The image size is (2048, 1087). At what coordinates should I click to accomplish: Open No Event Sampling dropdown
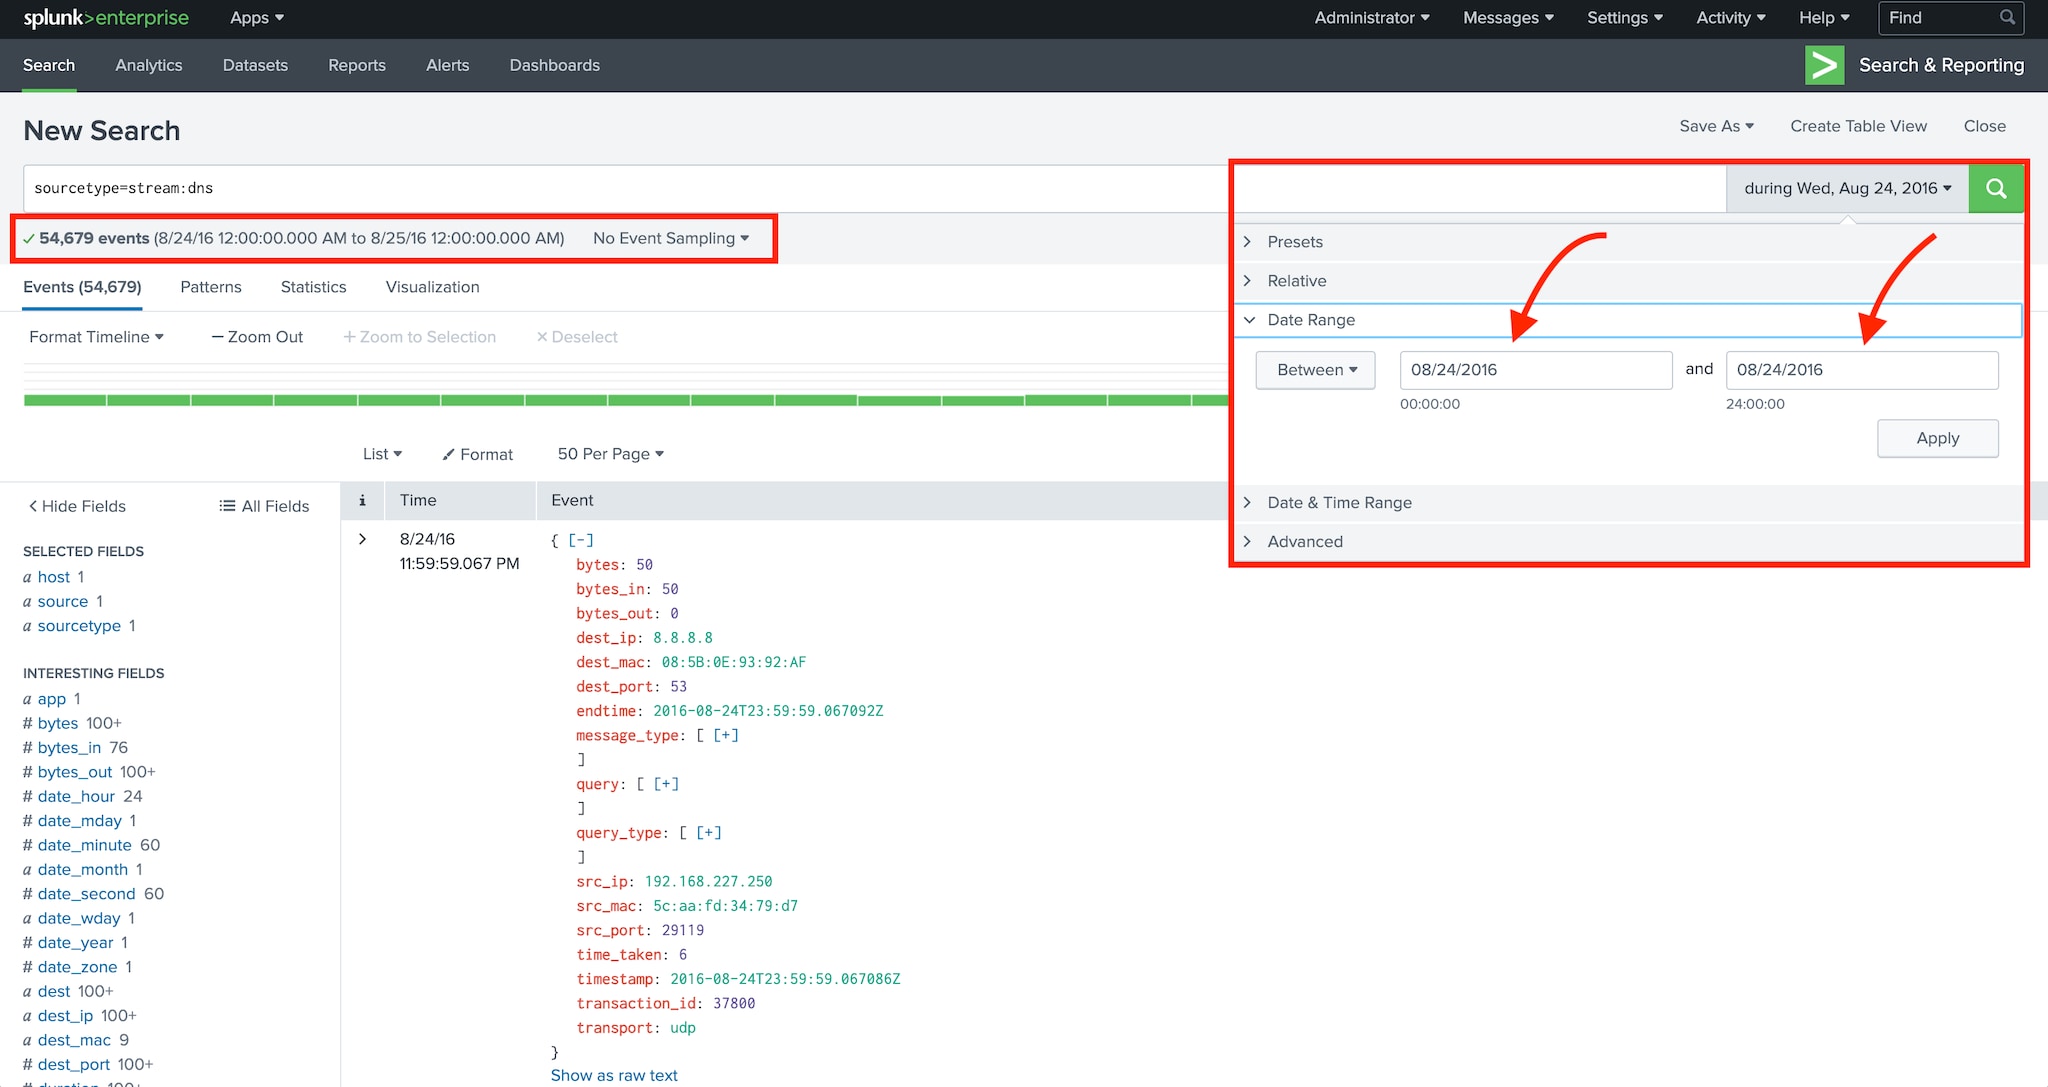(671, 238)
